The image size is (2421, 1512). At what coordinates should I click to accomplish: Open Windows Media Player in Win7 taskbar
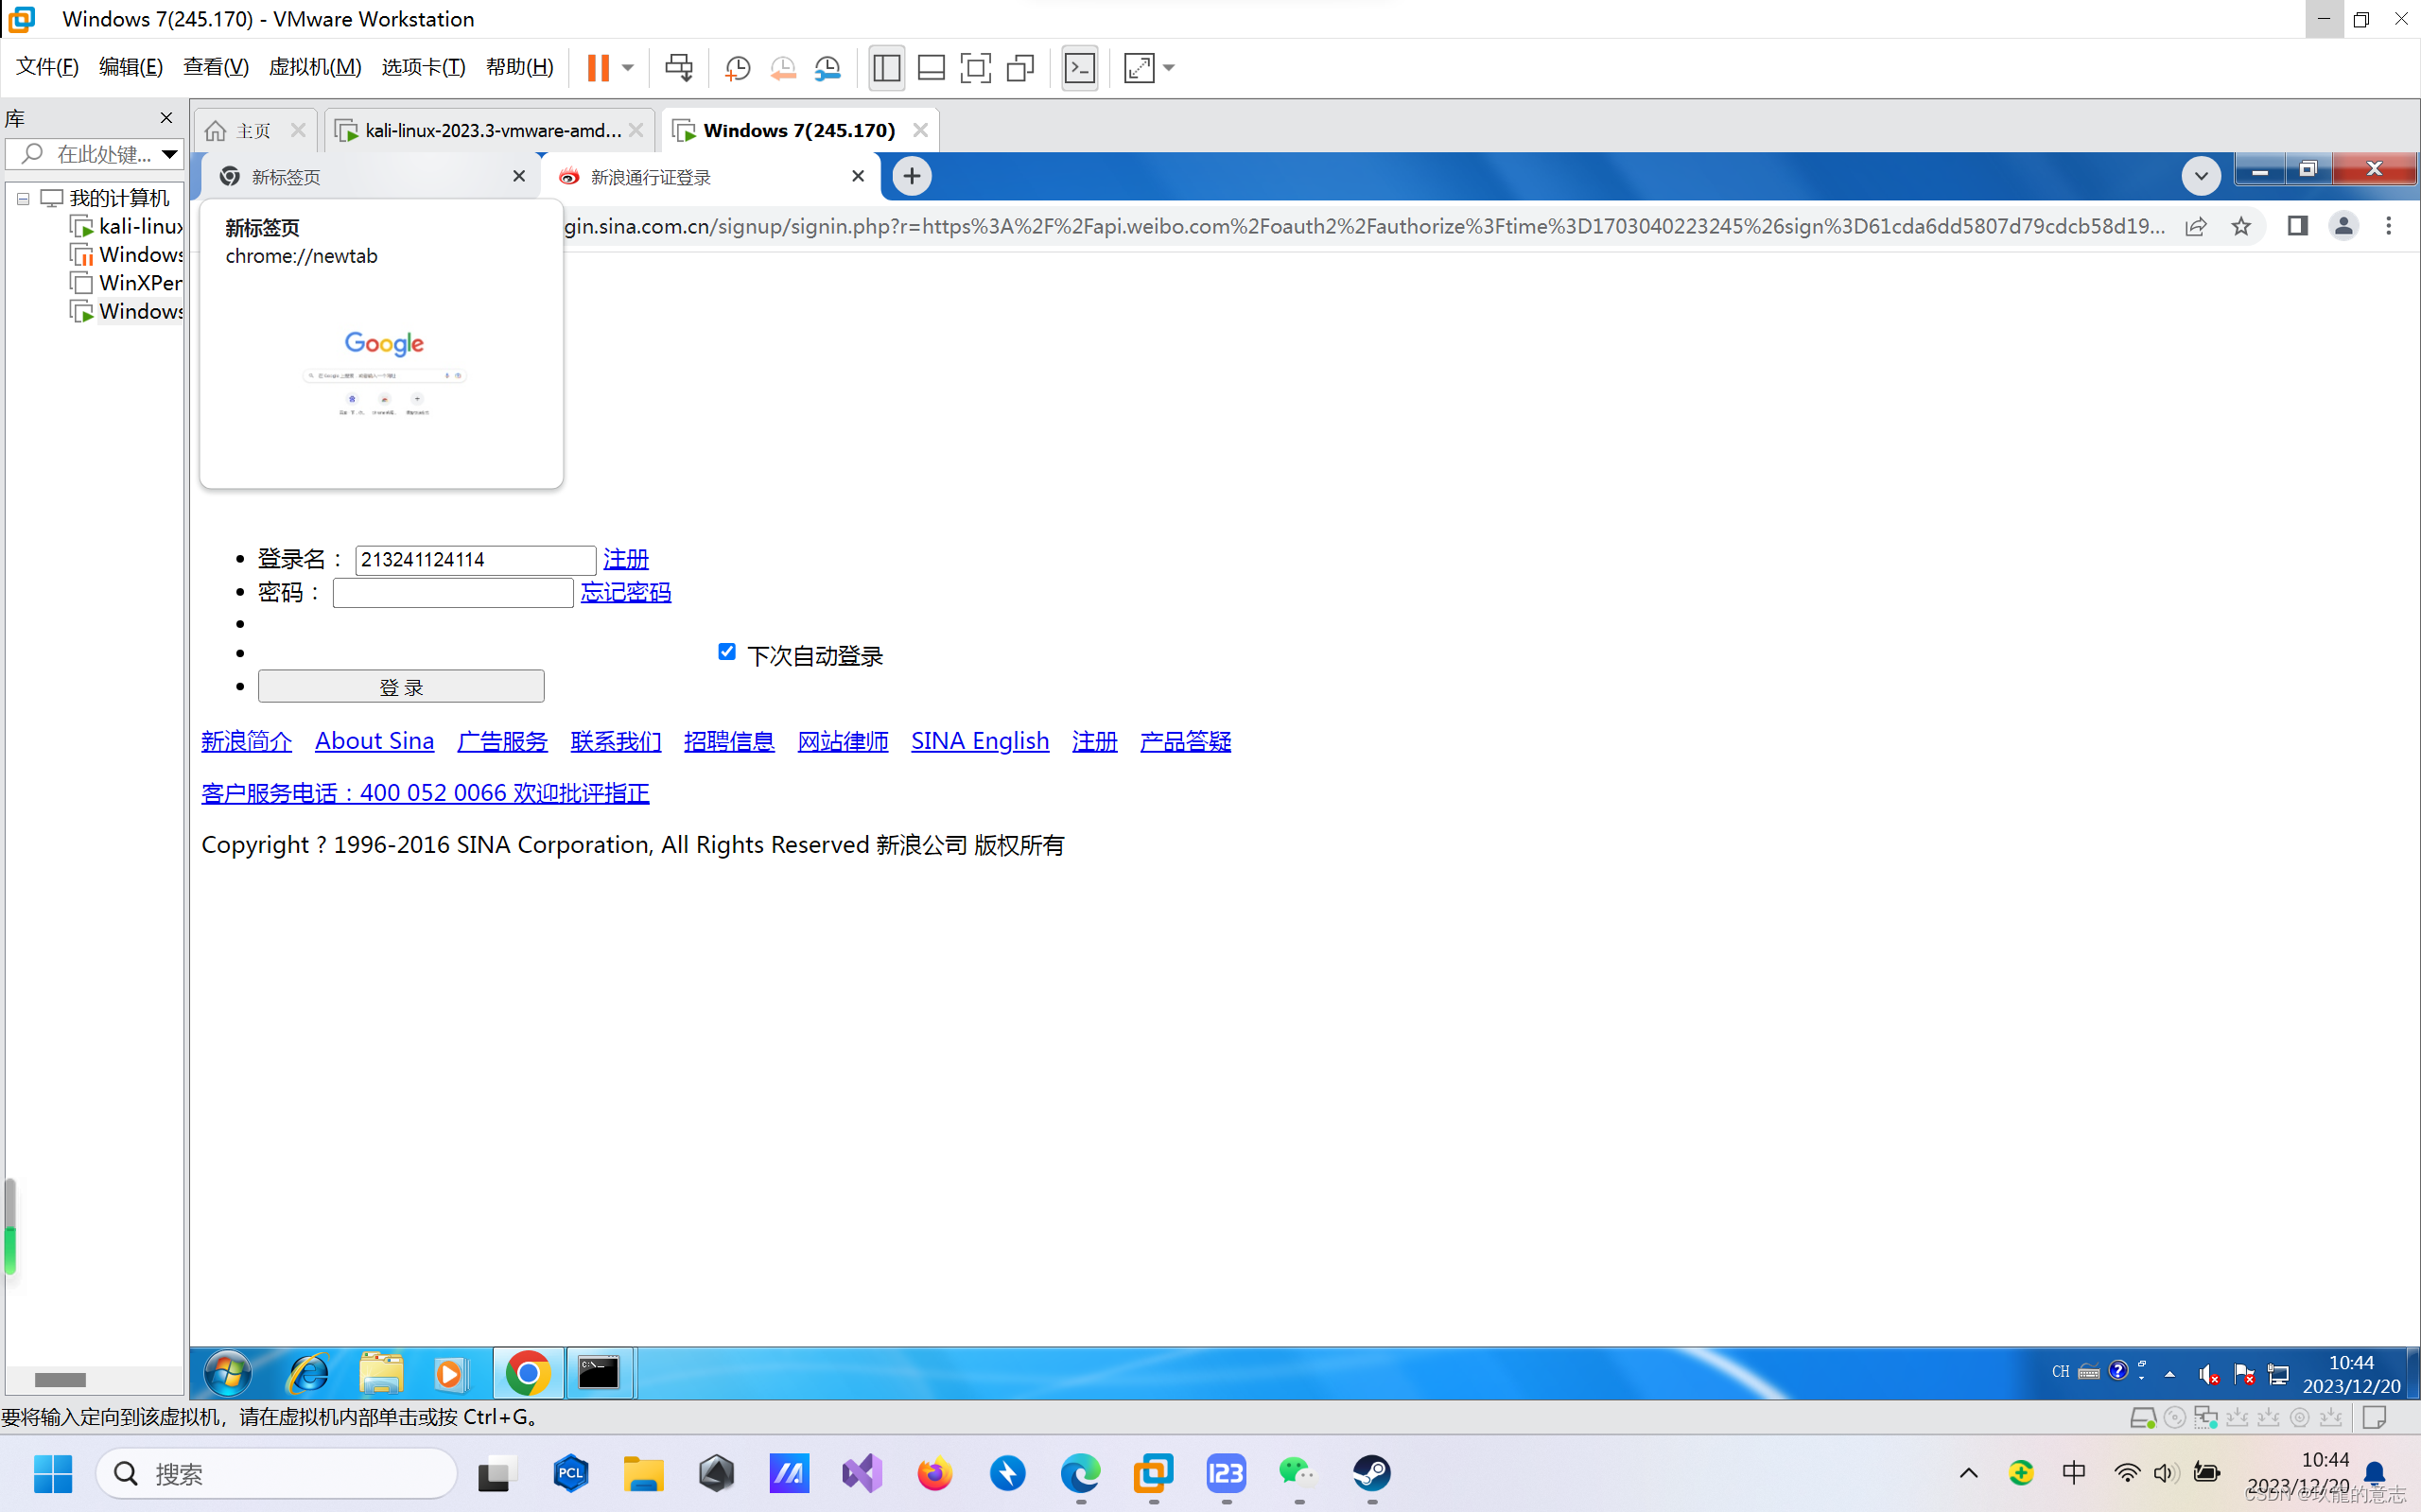(x=451, y=1374)
